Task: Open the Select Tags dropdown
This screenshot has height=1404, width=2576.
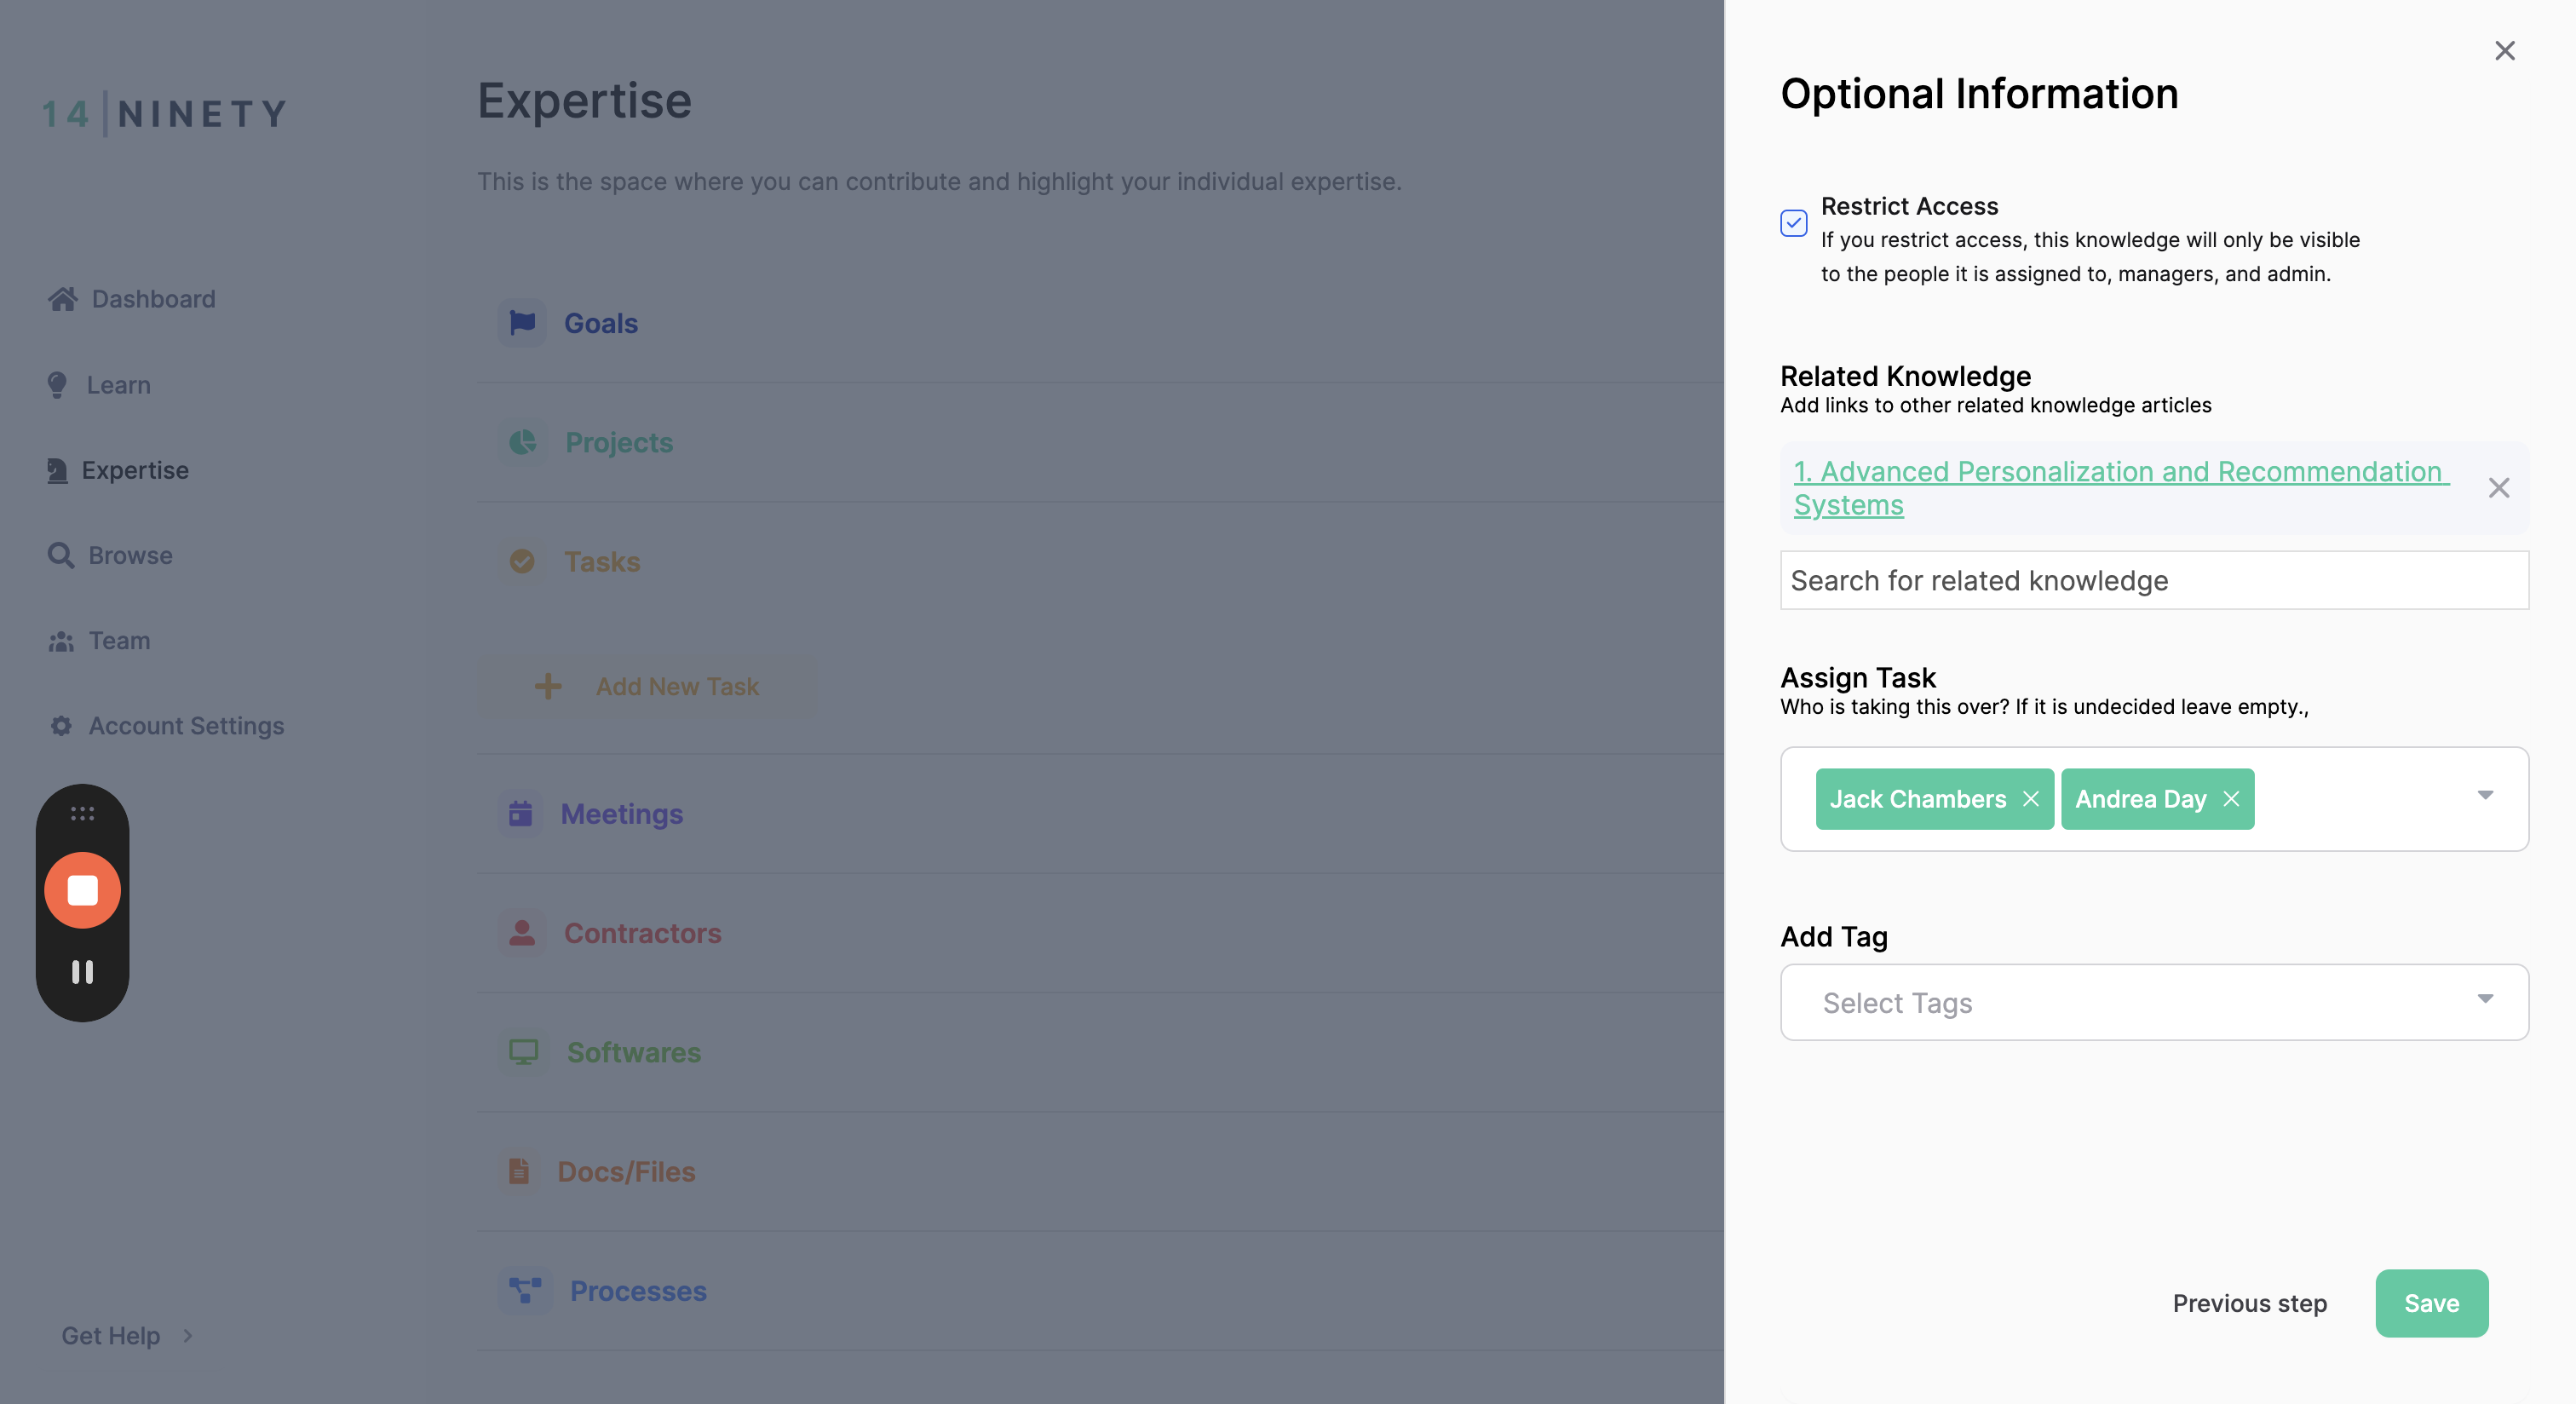Action: [2154, 1002]
